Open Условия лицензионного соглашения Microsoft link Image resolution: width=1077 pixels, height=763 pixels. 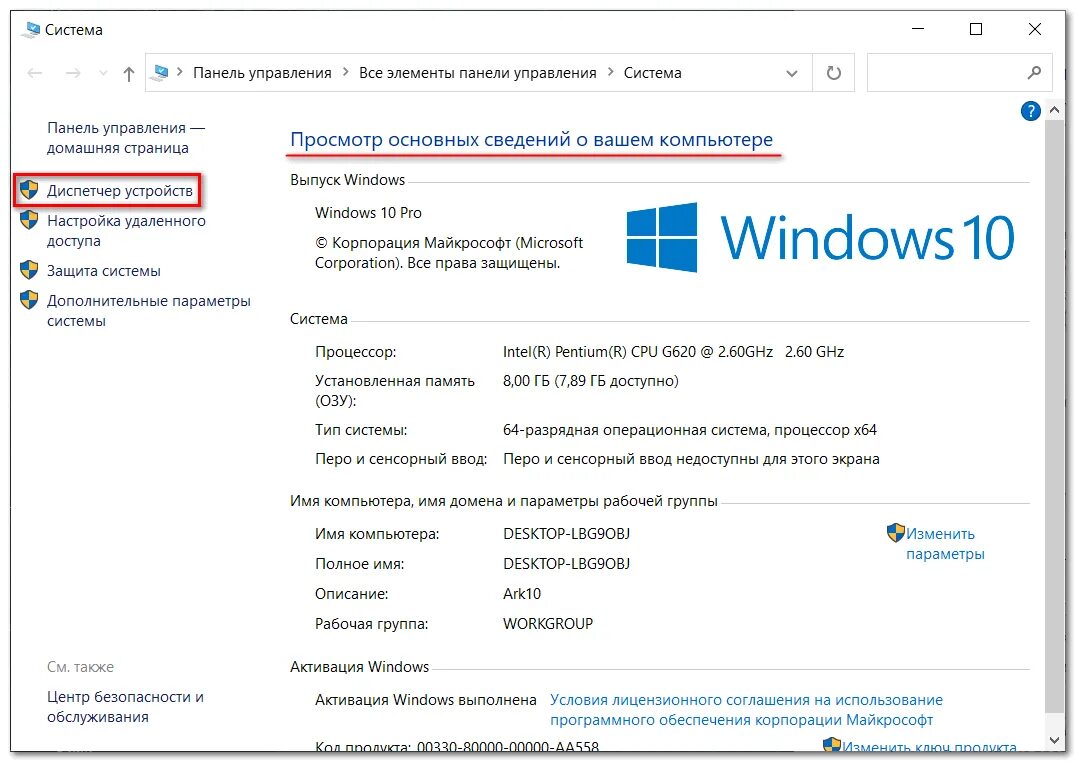[747, 710]
